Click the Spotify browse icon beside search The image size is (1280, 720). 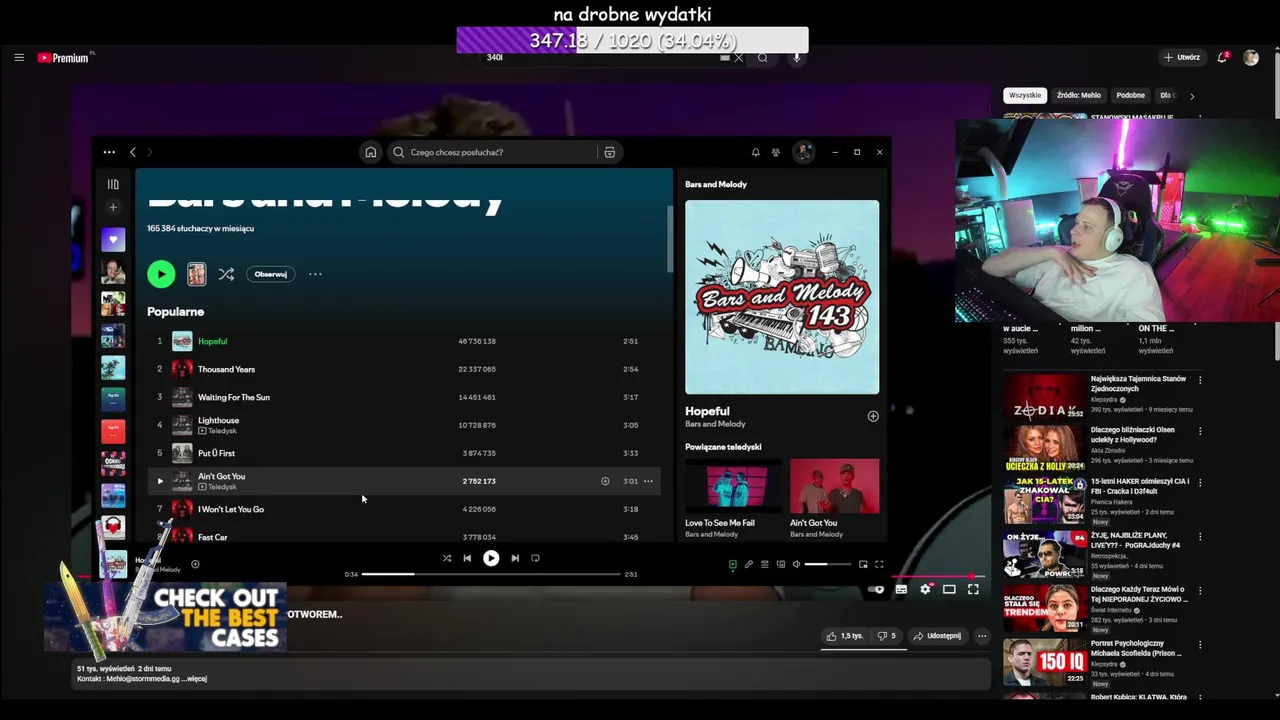(609, 152)
